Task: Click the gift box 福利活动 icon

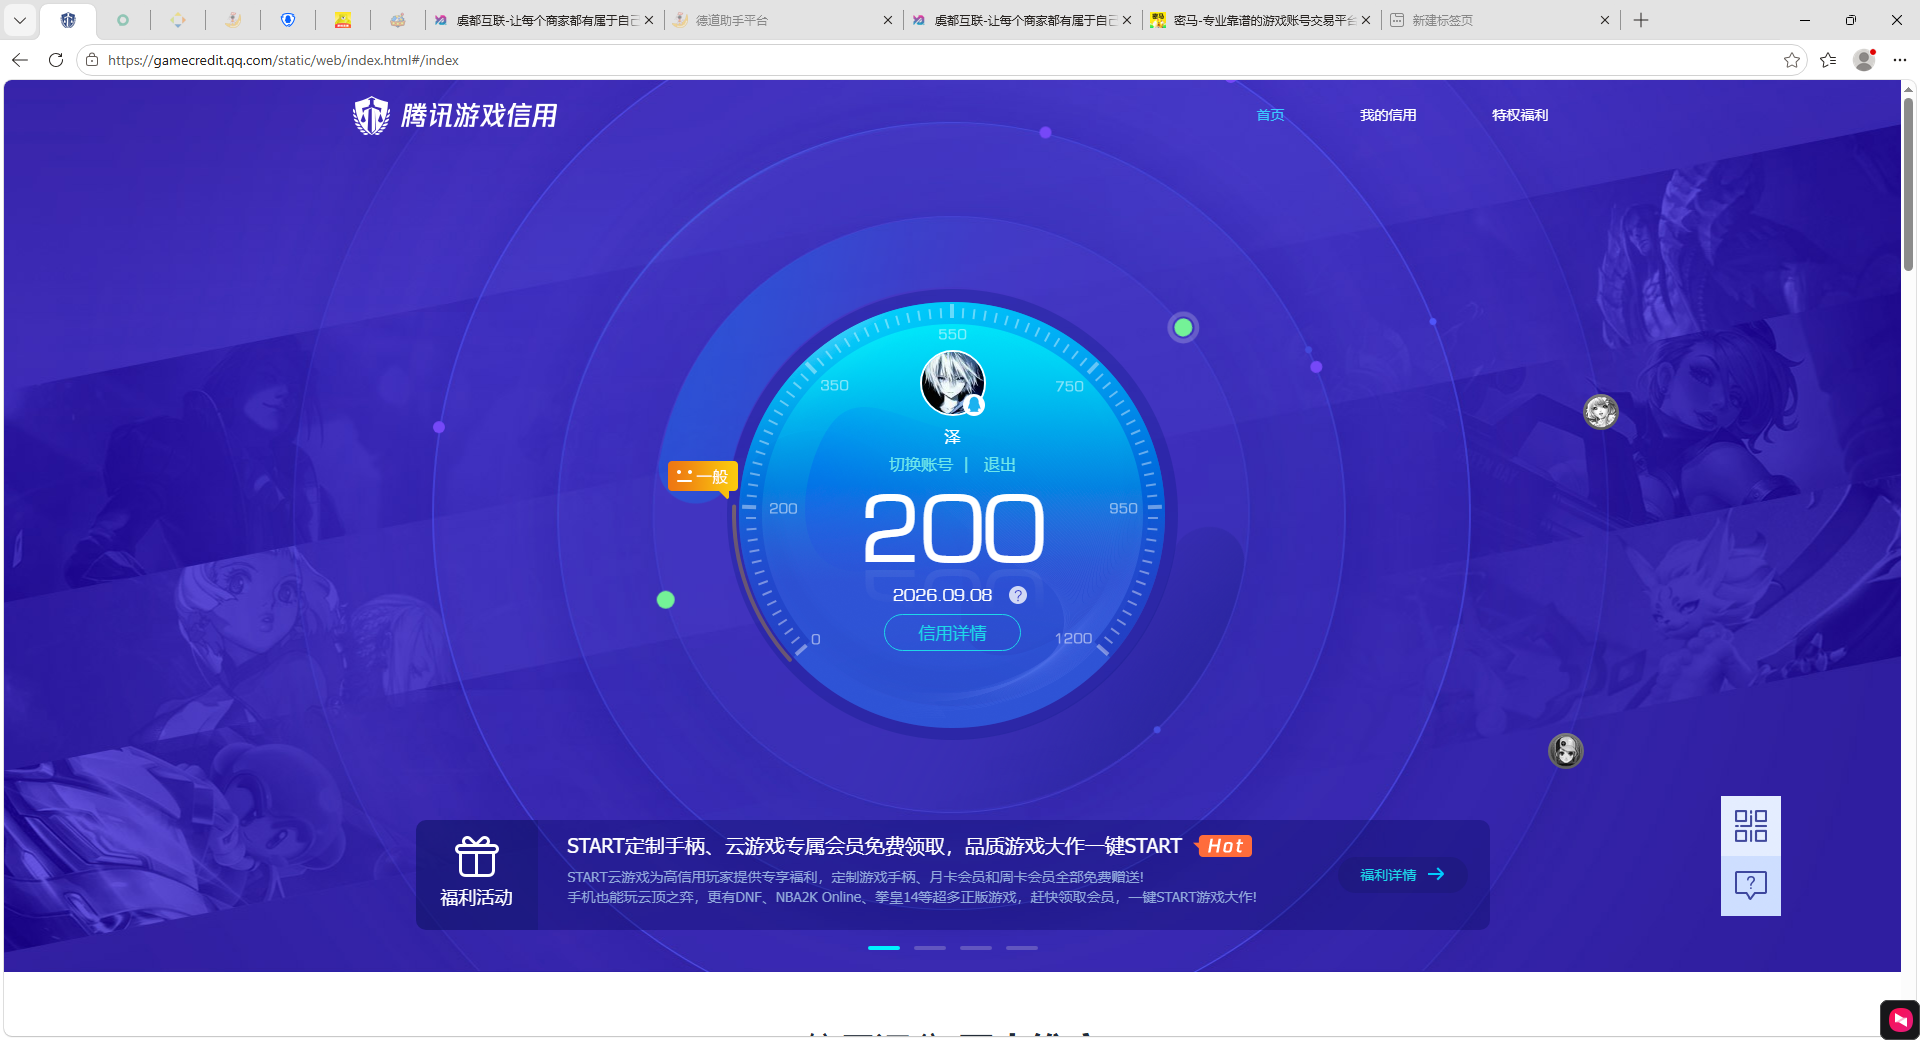Action: (x=477, y=857)
